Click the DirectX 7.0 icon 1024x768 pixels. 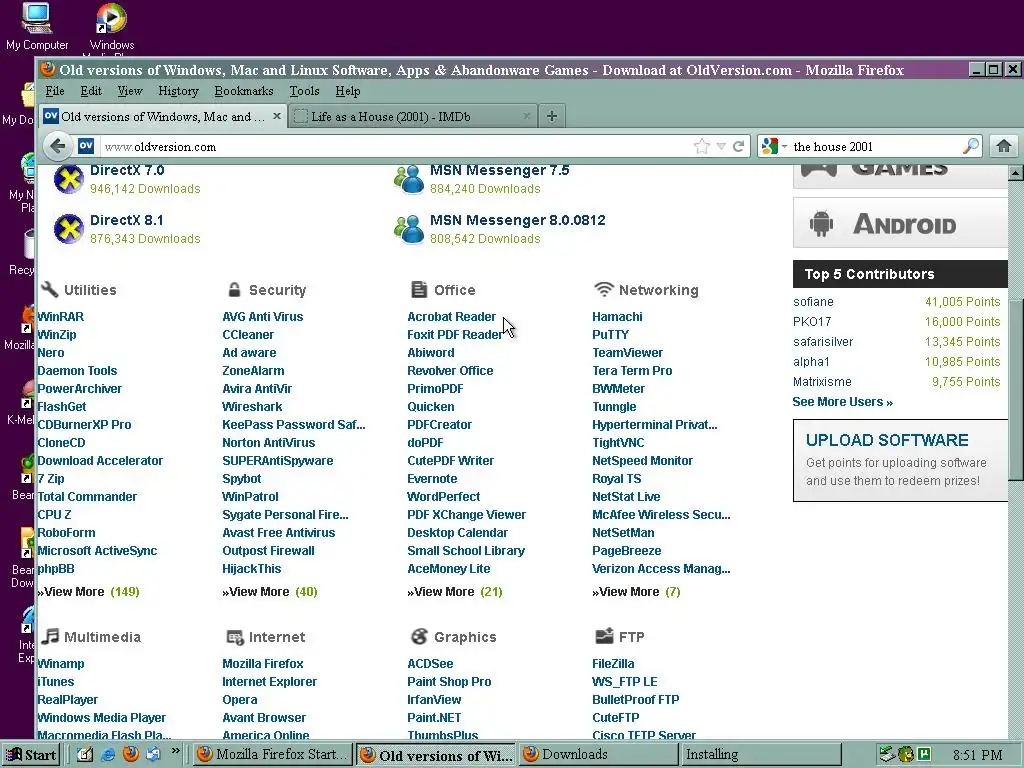coord(69,179)
